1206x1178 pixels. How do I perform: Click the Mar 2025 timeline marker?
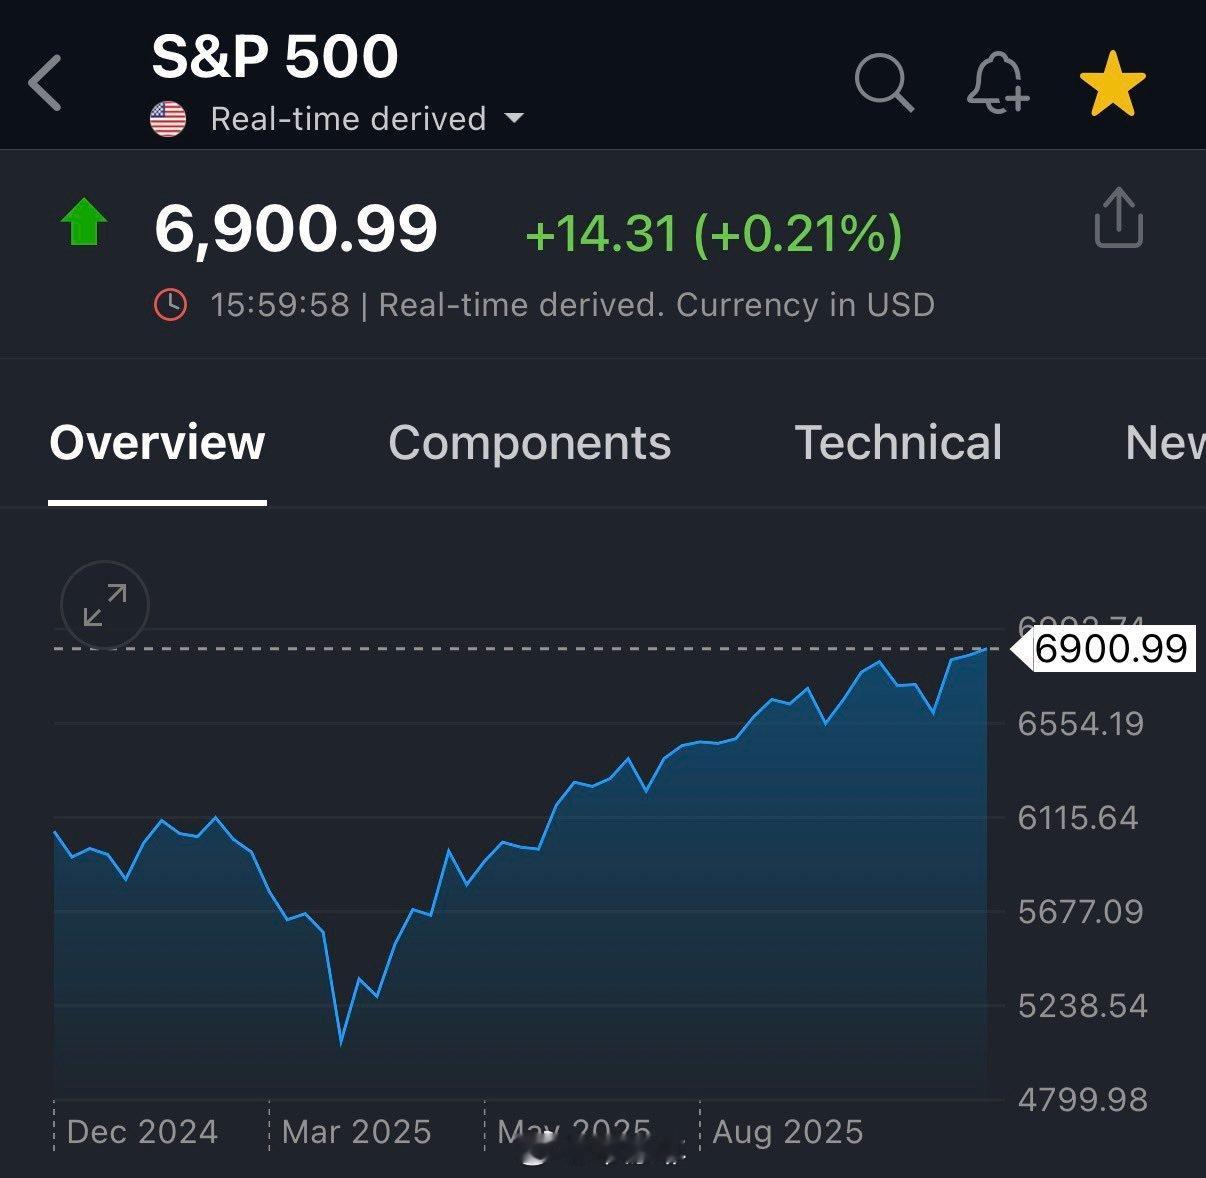pos(356,1132)
